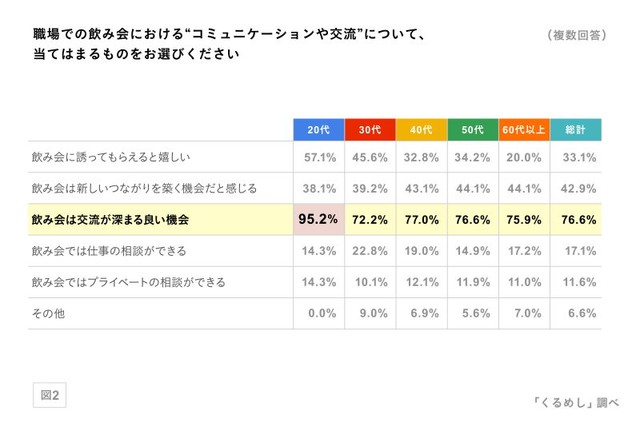Click the blue 20代 column header
Image resolution: width=640 pixels, height=426 pixels.
point(318,130)
